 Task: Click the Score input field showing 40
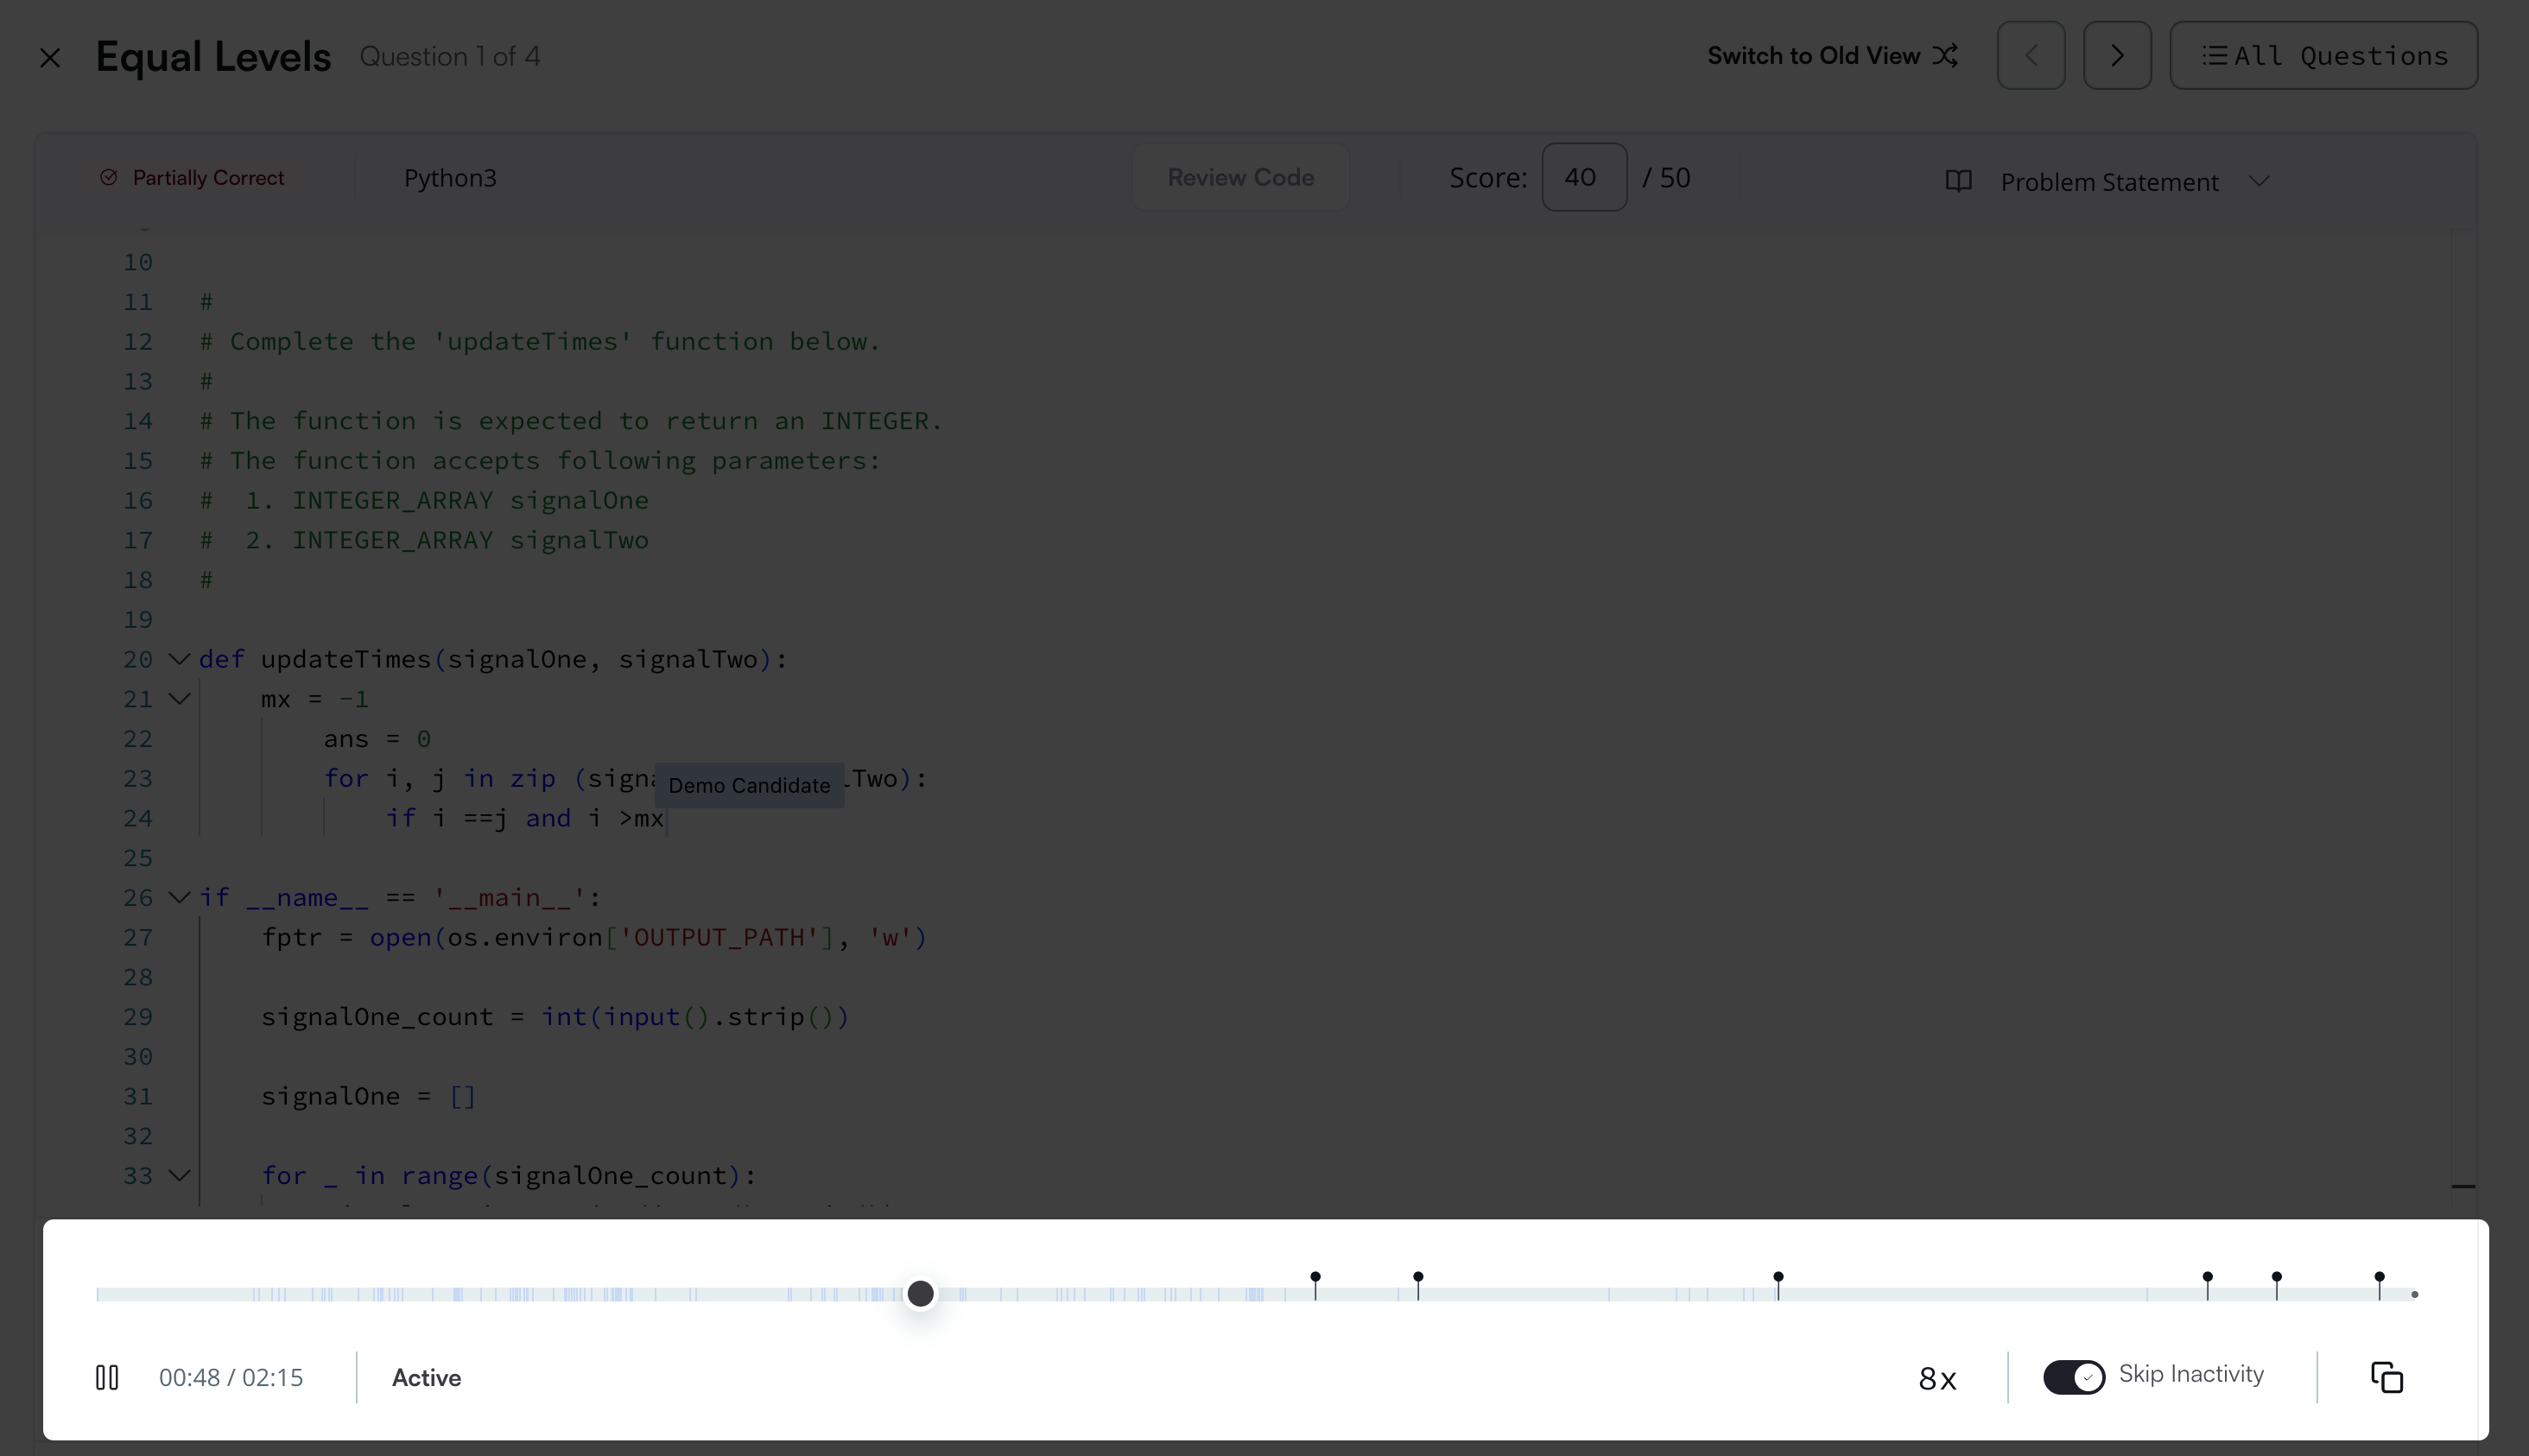pyautogui.click(x=1583, y=177)
